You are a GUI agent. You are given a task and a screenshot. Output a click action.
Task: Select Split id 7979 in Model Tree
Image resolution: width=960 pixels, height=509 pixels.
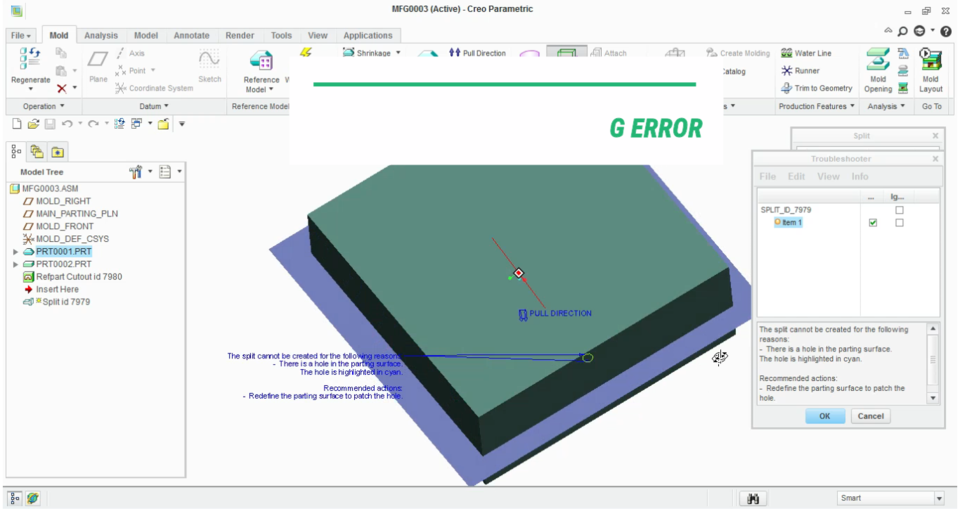66,302
